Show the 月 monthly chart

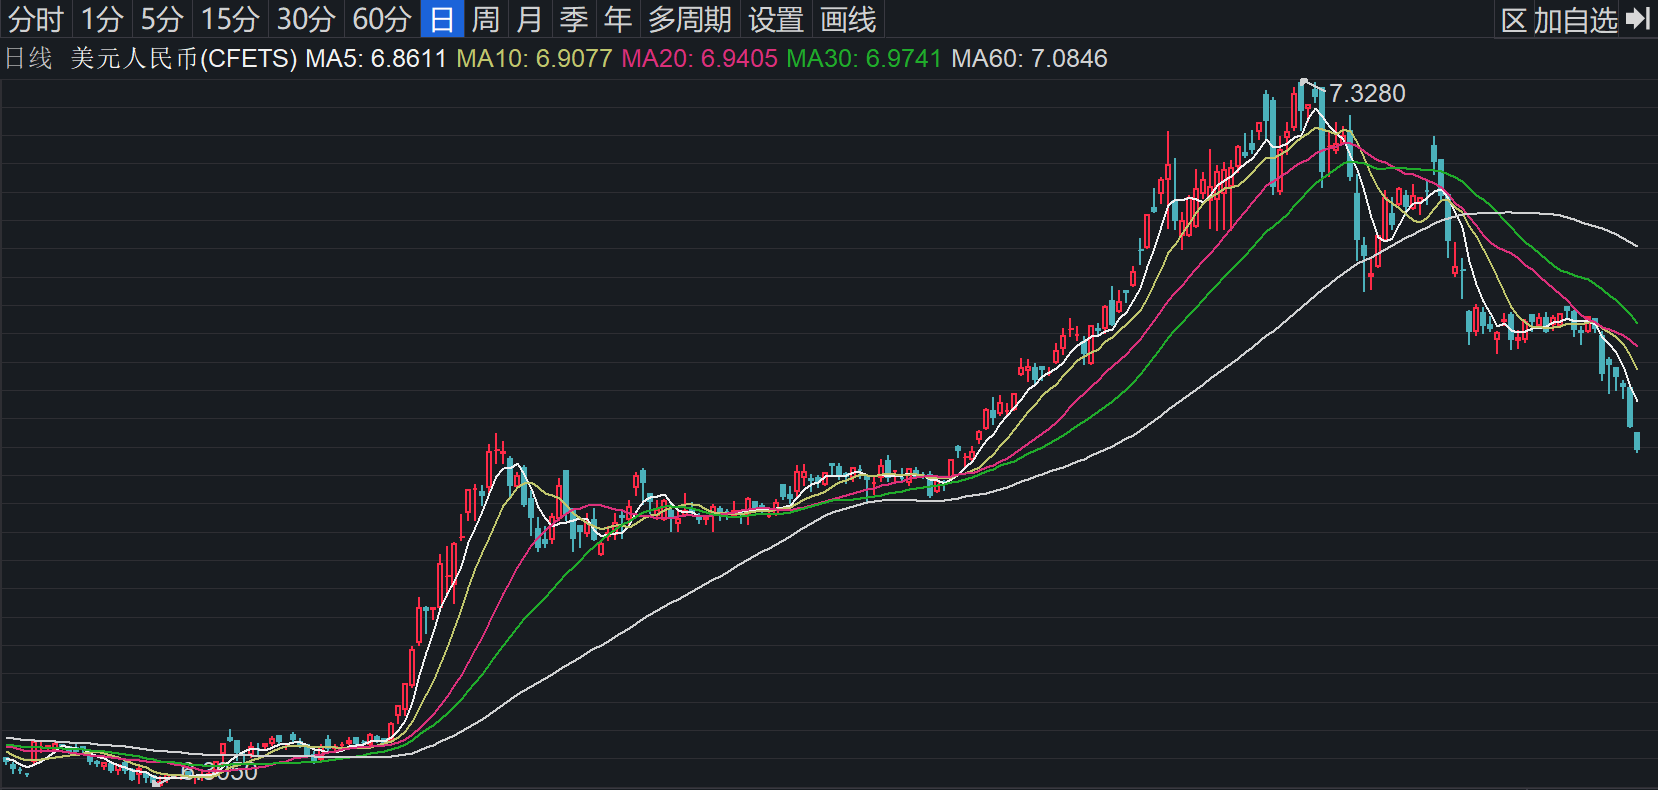coord(530,19)
